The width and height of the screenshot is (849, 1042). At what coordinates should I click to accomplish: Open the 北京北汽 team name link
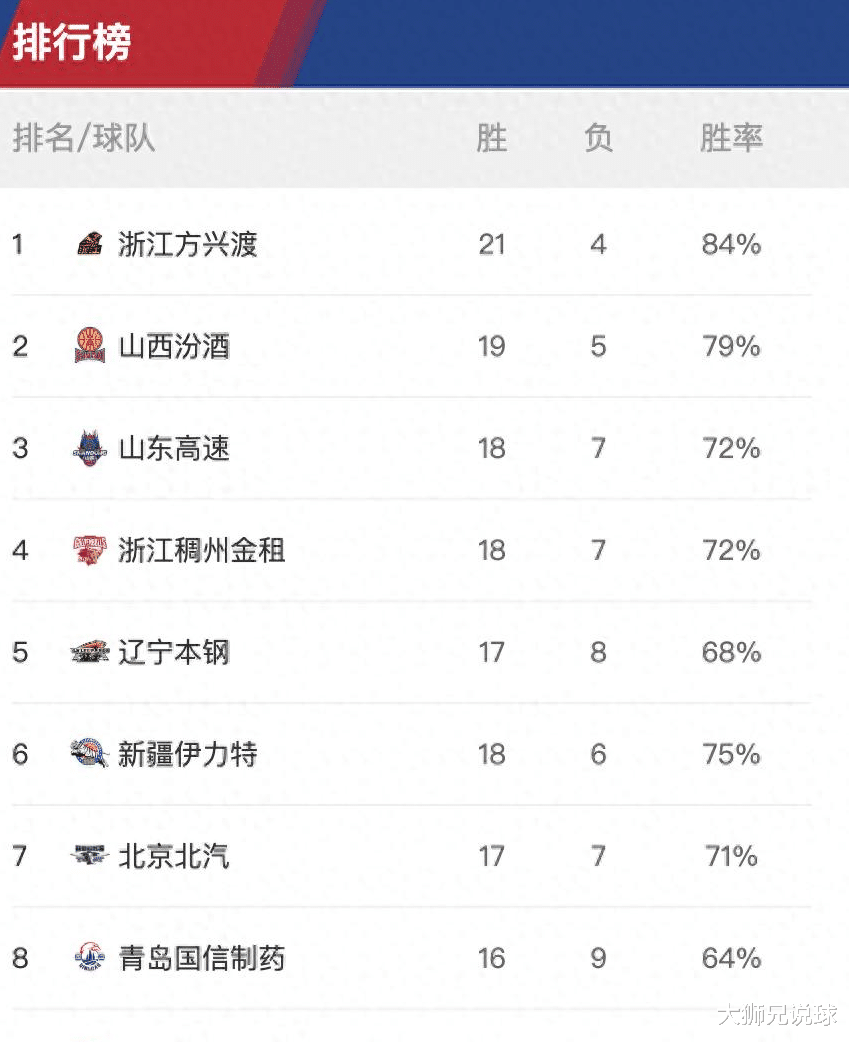point(174,856)
